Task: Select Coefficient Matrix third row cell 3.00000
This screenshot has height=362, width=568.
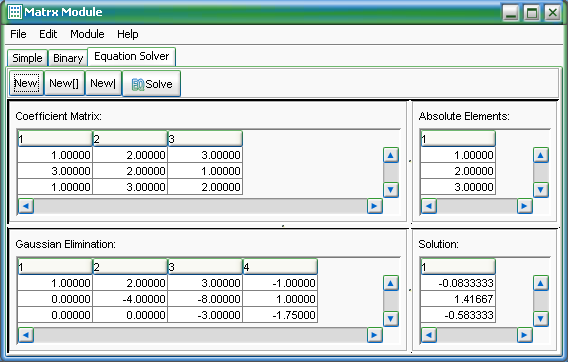Action: (x=130, y=187)
